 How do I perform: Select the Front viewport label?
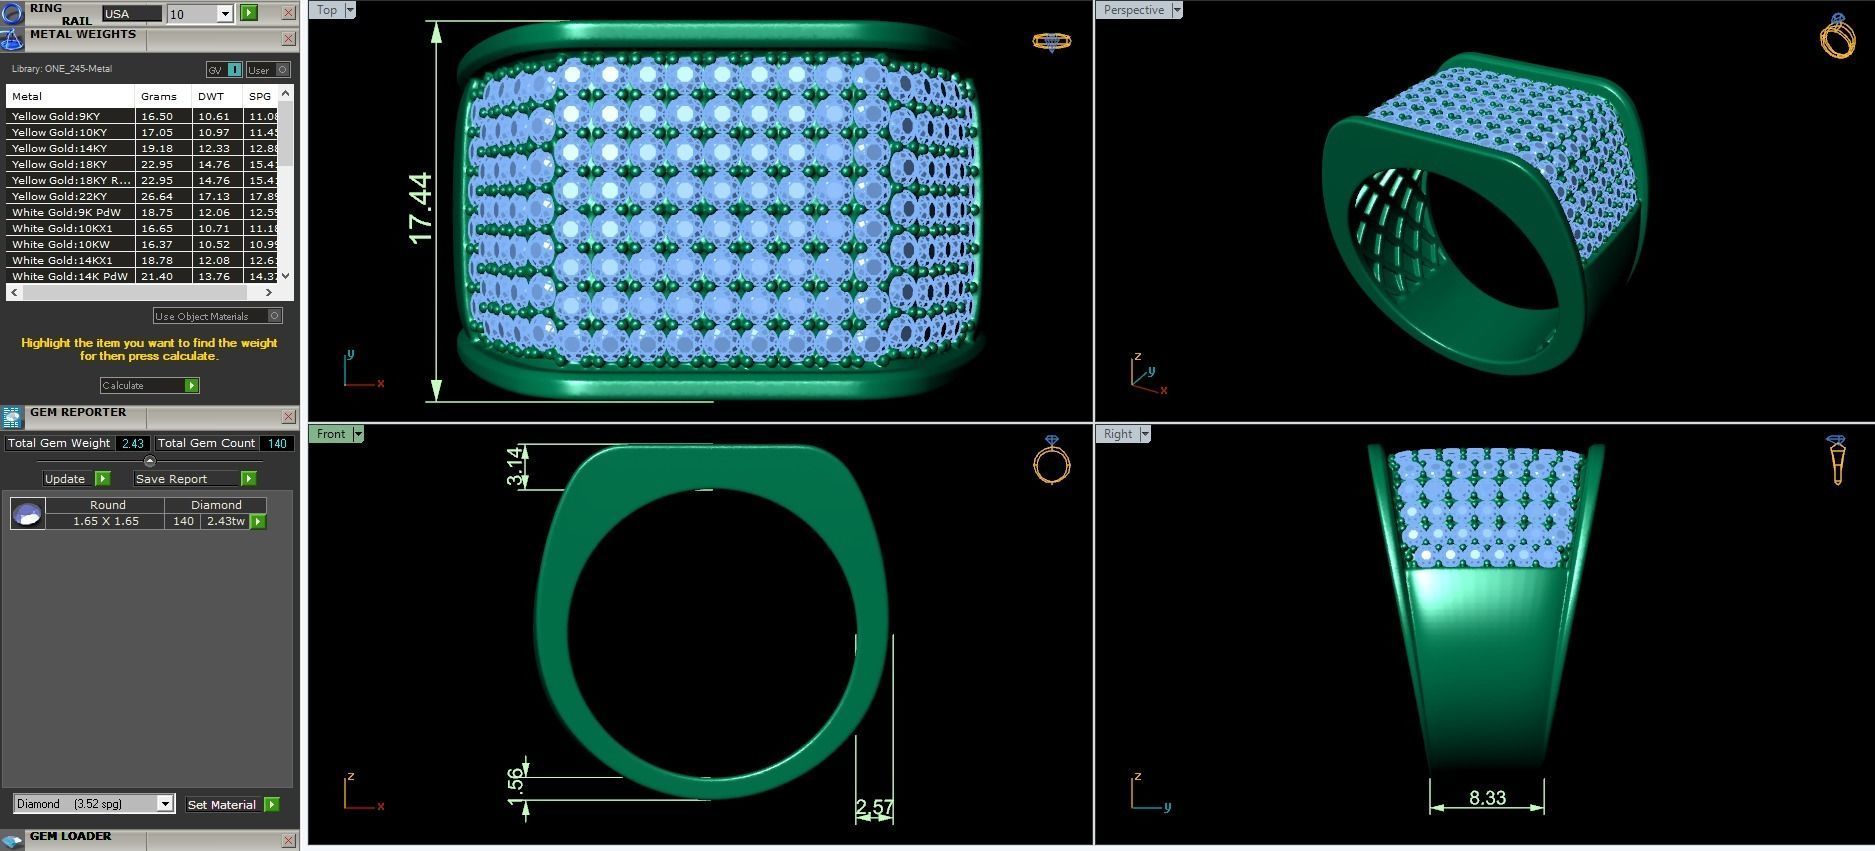click(331, 434)
